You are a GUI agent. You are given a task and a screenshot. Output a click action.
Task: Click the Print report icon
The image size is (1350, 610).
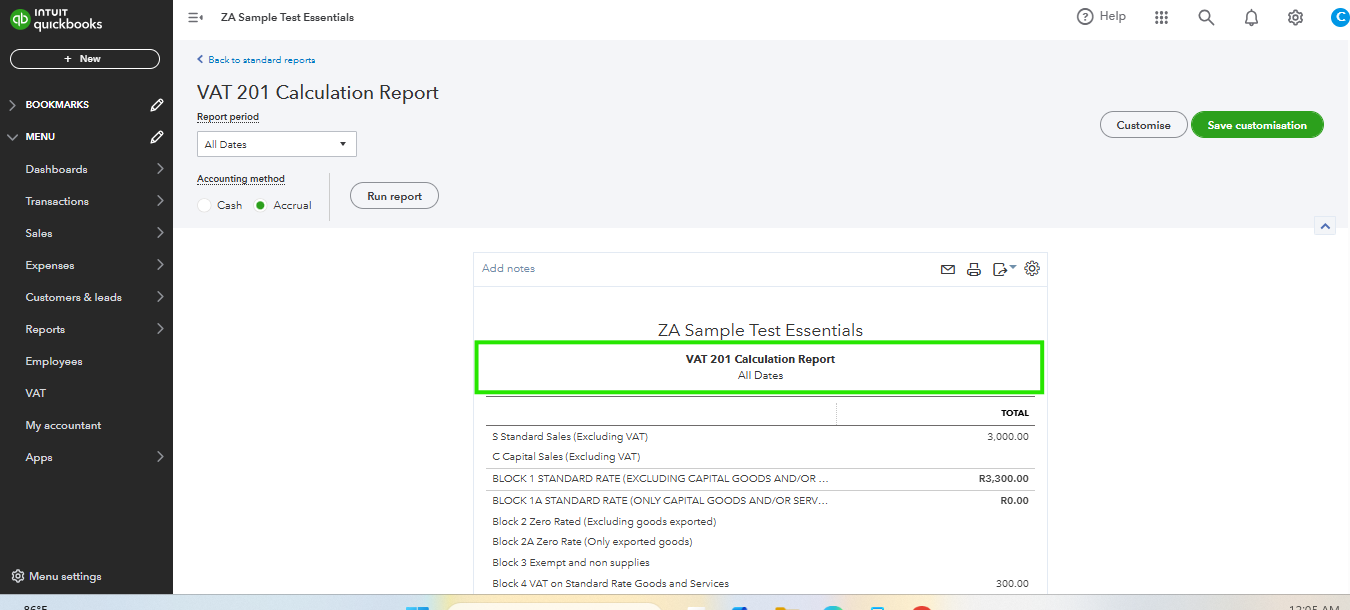974,268
